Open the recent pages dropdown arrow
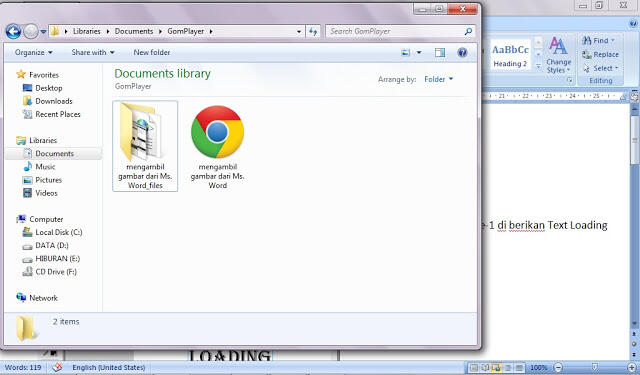 (x=43, y=32)
